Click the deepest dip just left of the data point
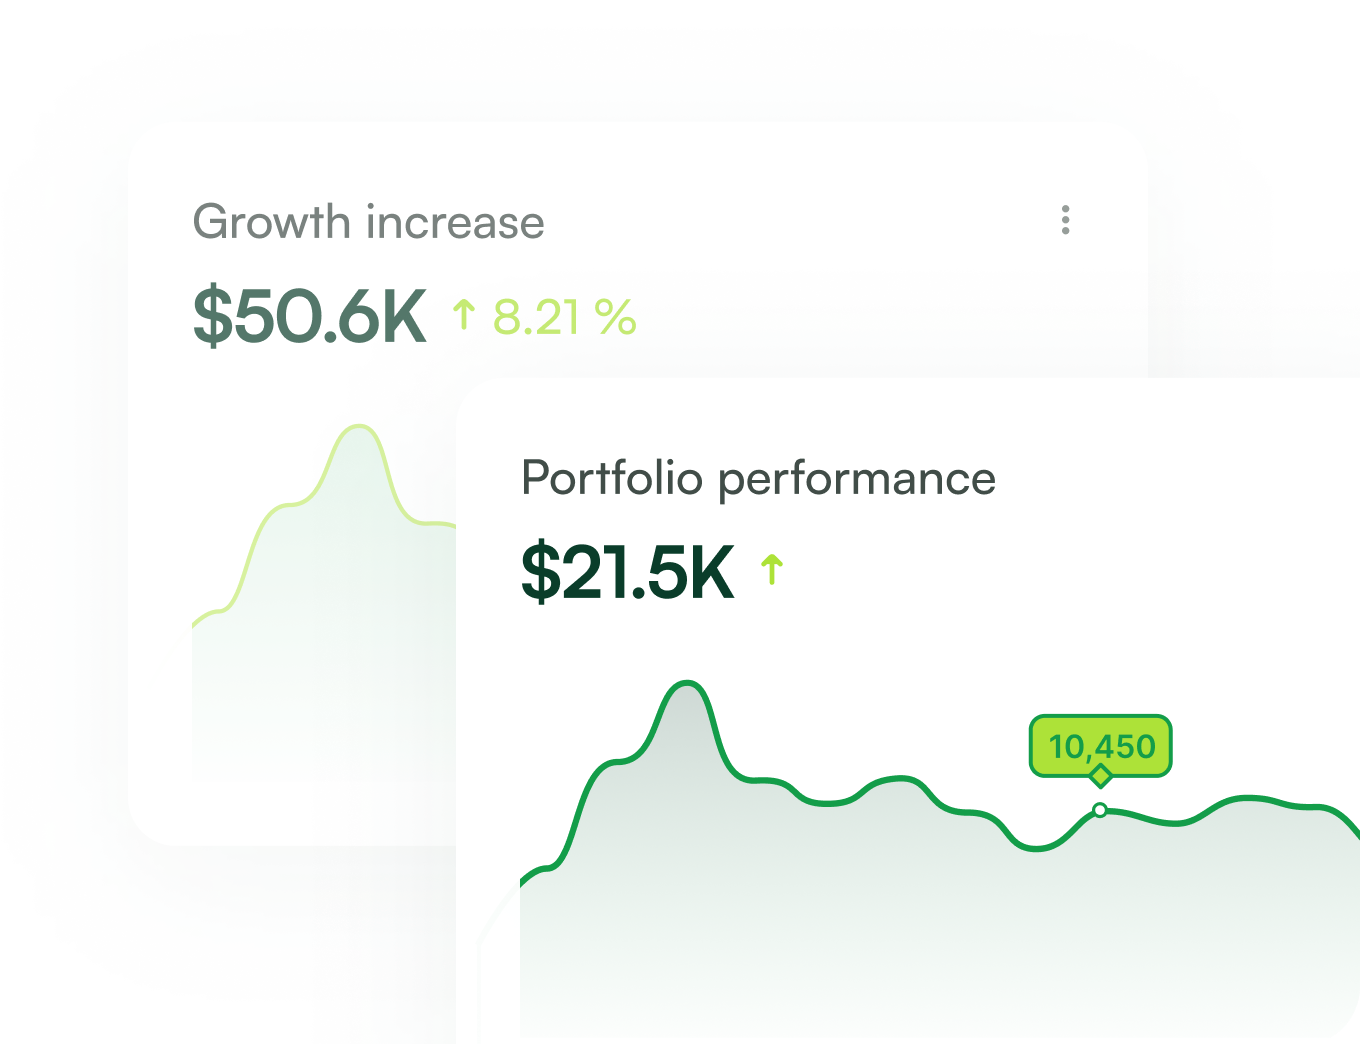Image resolution: width=1360 pixels, height=1044 pixels. [x=1036, y=849]
